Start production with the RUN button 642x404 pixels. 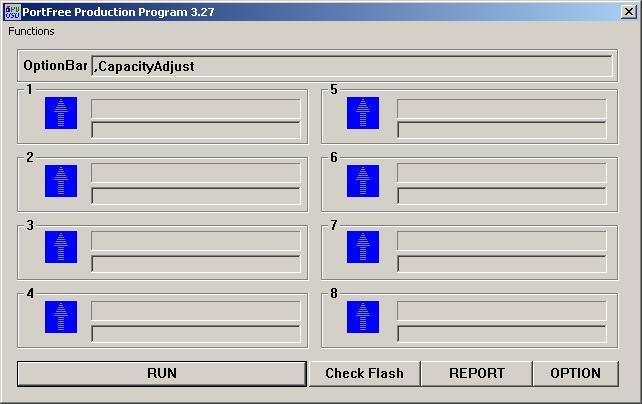point(162,373)
